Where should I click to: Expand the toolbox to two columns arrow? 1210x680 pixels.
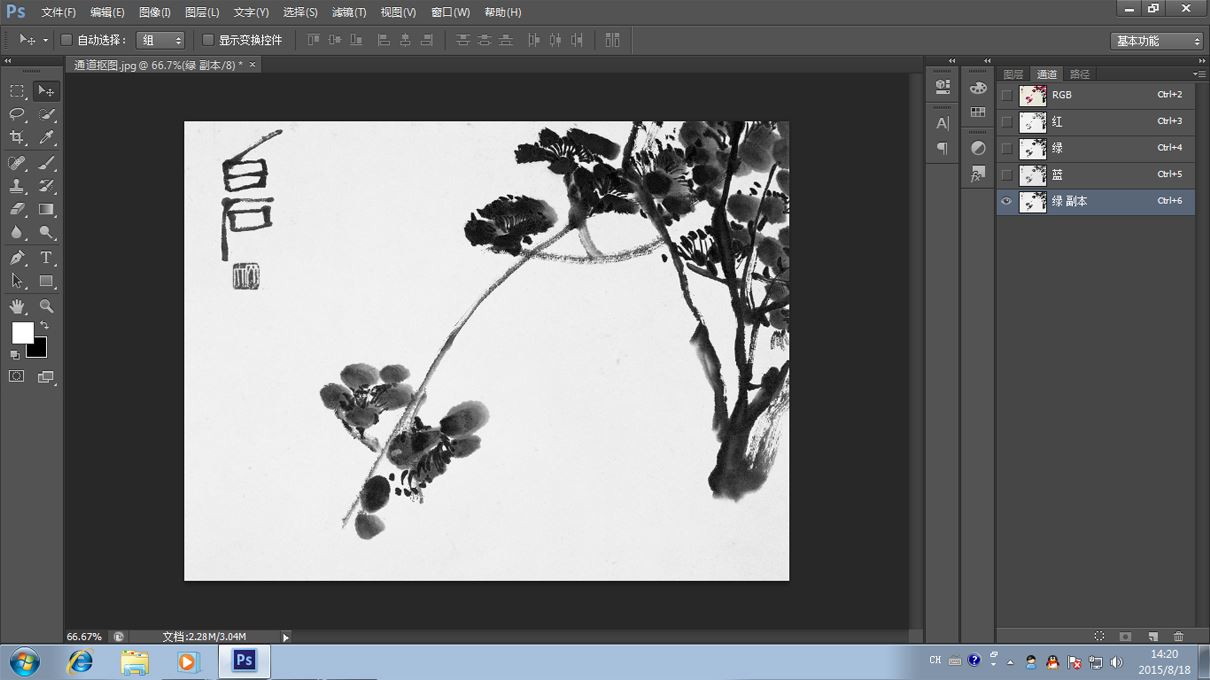[x=9, y=60]
